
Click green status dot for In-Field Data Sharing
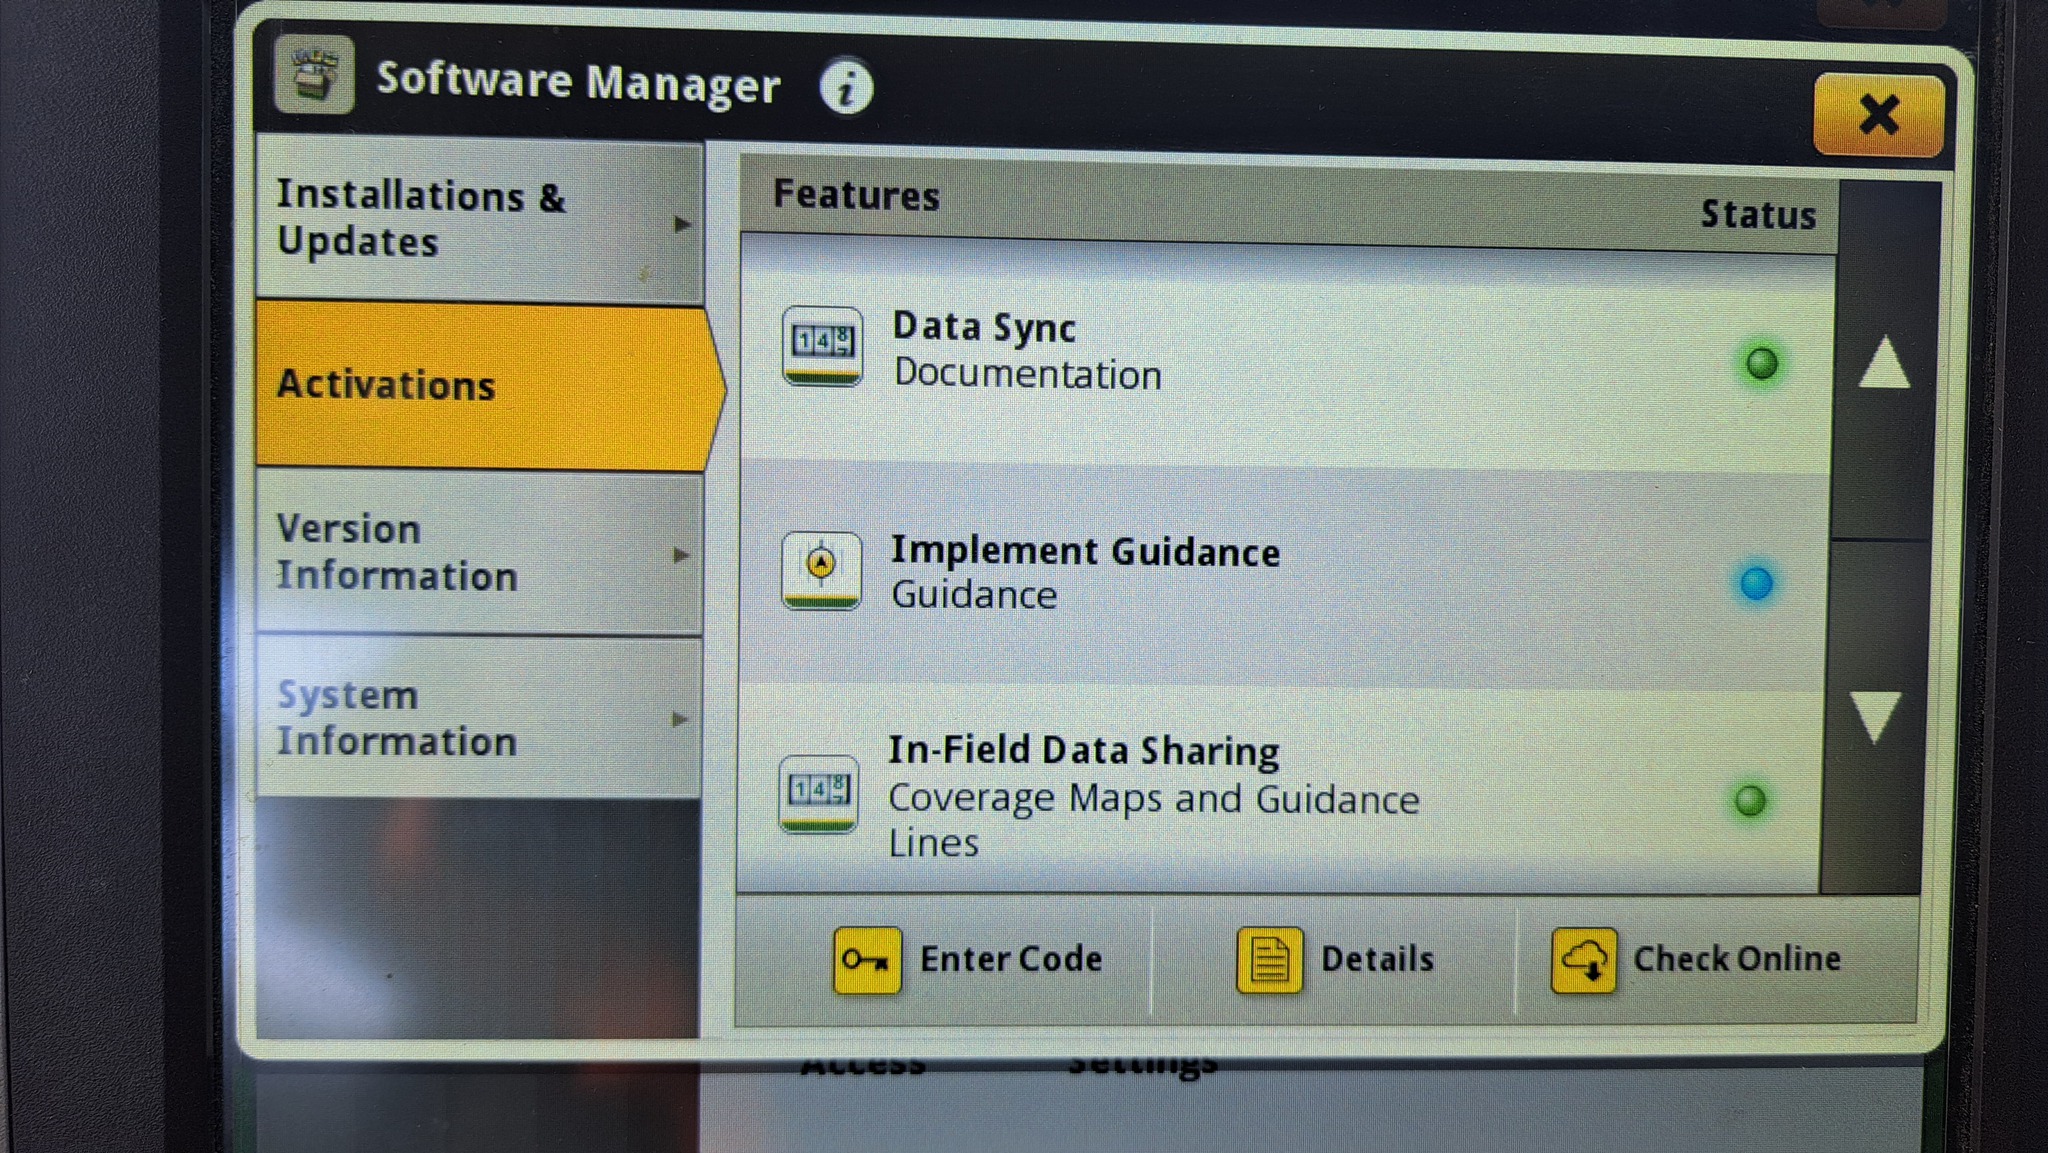[x=1750, y=800]
